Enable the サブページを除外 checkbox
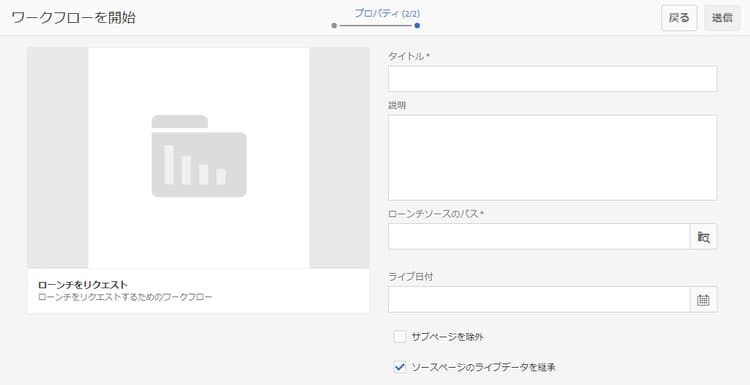Image resolution: width=750 pixels, height=385 pixels. point(399,337)
